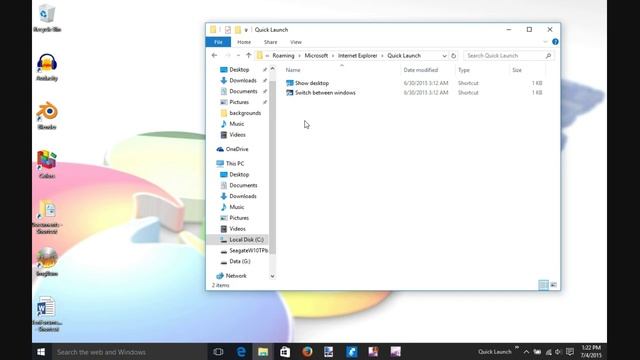This screenshot has width=640, height=360.
Task: Open the Store taskbar icon
Action: [x=285, y=352]
